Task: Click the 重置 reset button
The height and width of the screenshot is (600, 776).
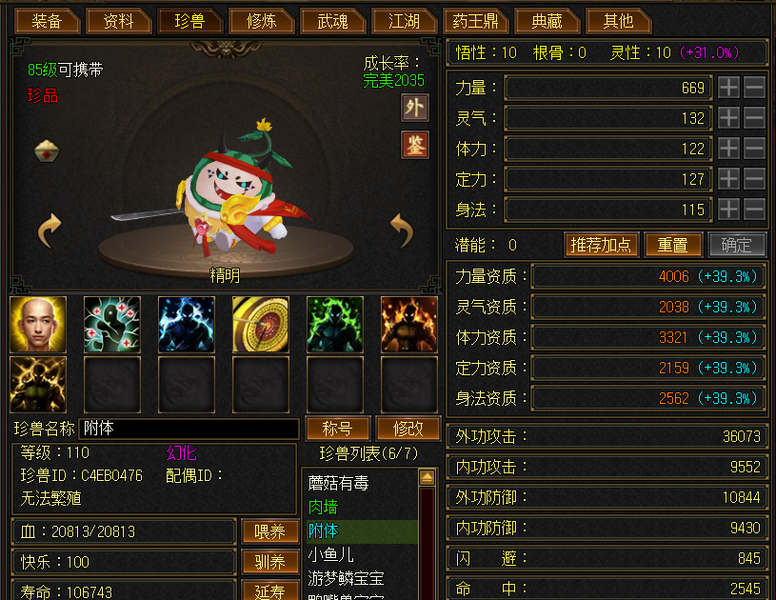Action: point(673,245)
